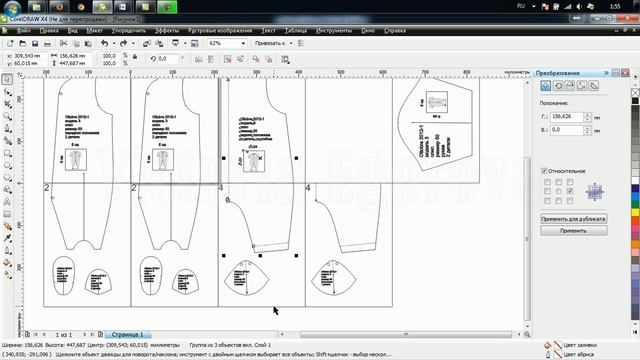Select the Ellipse tool
This screenshot has height=360, width=640.
(7, 166)
